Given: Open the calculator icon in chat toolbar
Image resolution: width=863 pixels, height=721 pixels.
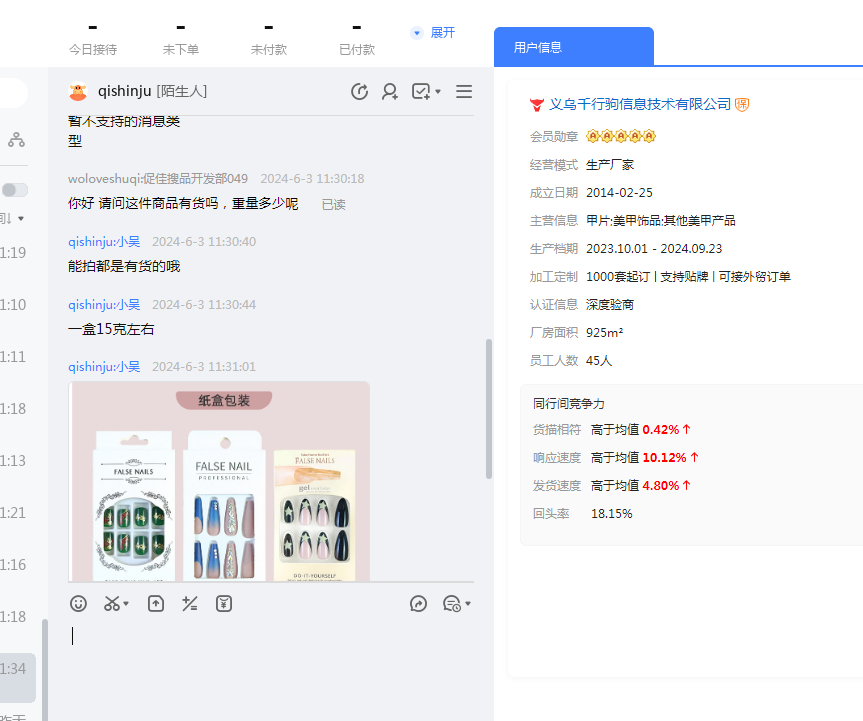Looking at the screenshot, I should coord(189,603).
